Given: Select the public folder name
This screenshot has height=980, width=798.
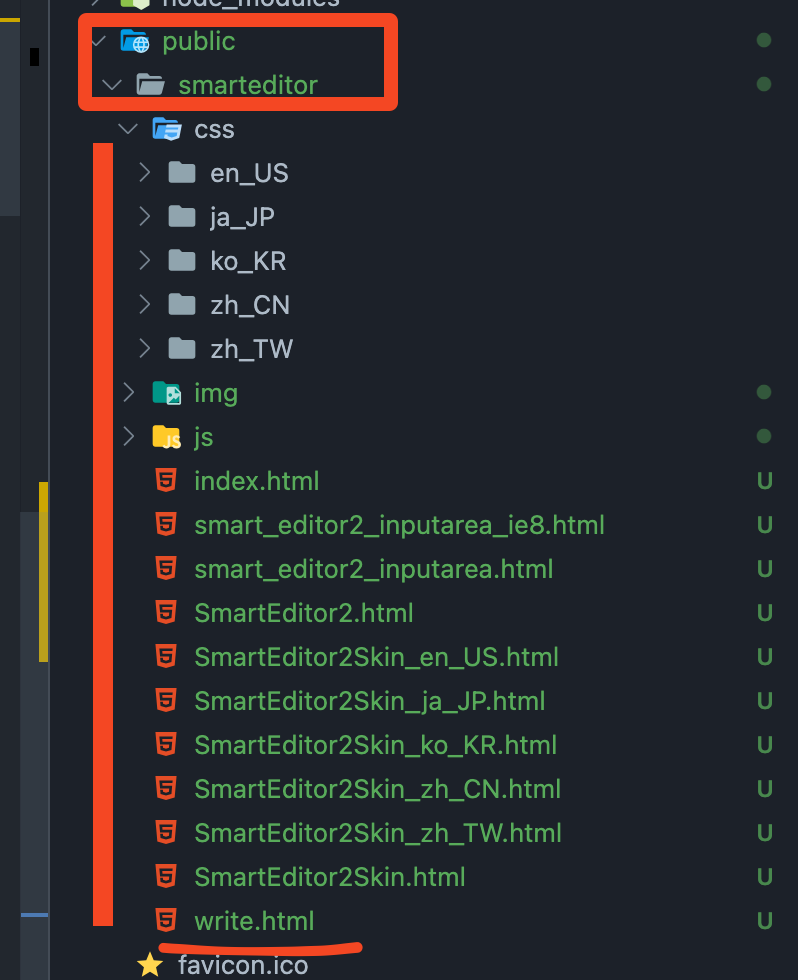Looking at the screenshot, I should coord(199,42).
